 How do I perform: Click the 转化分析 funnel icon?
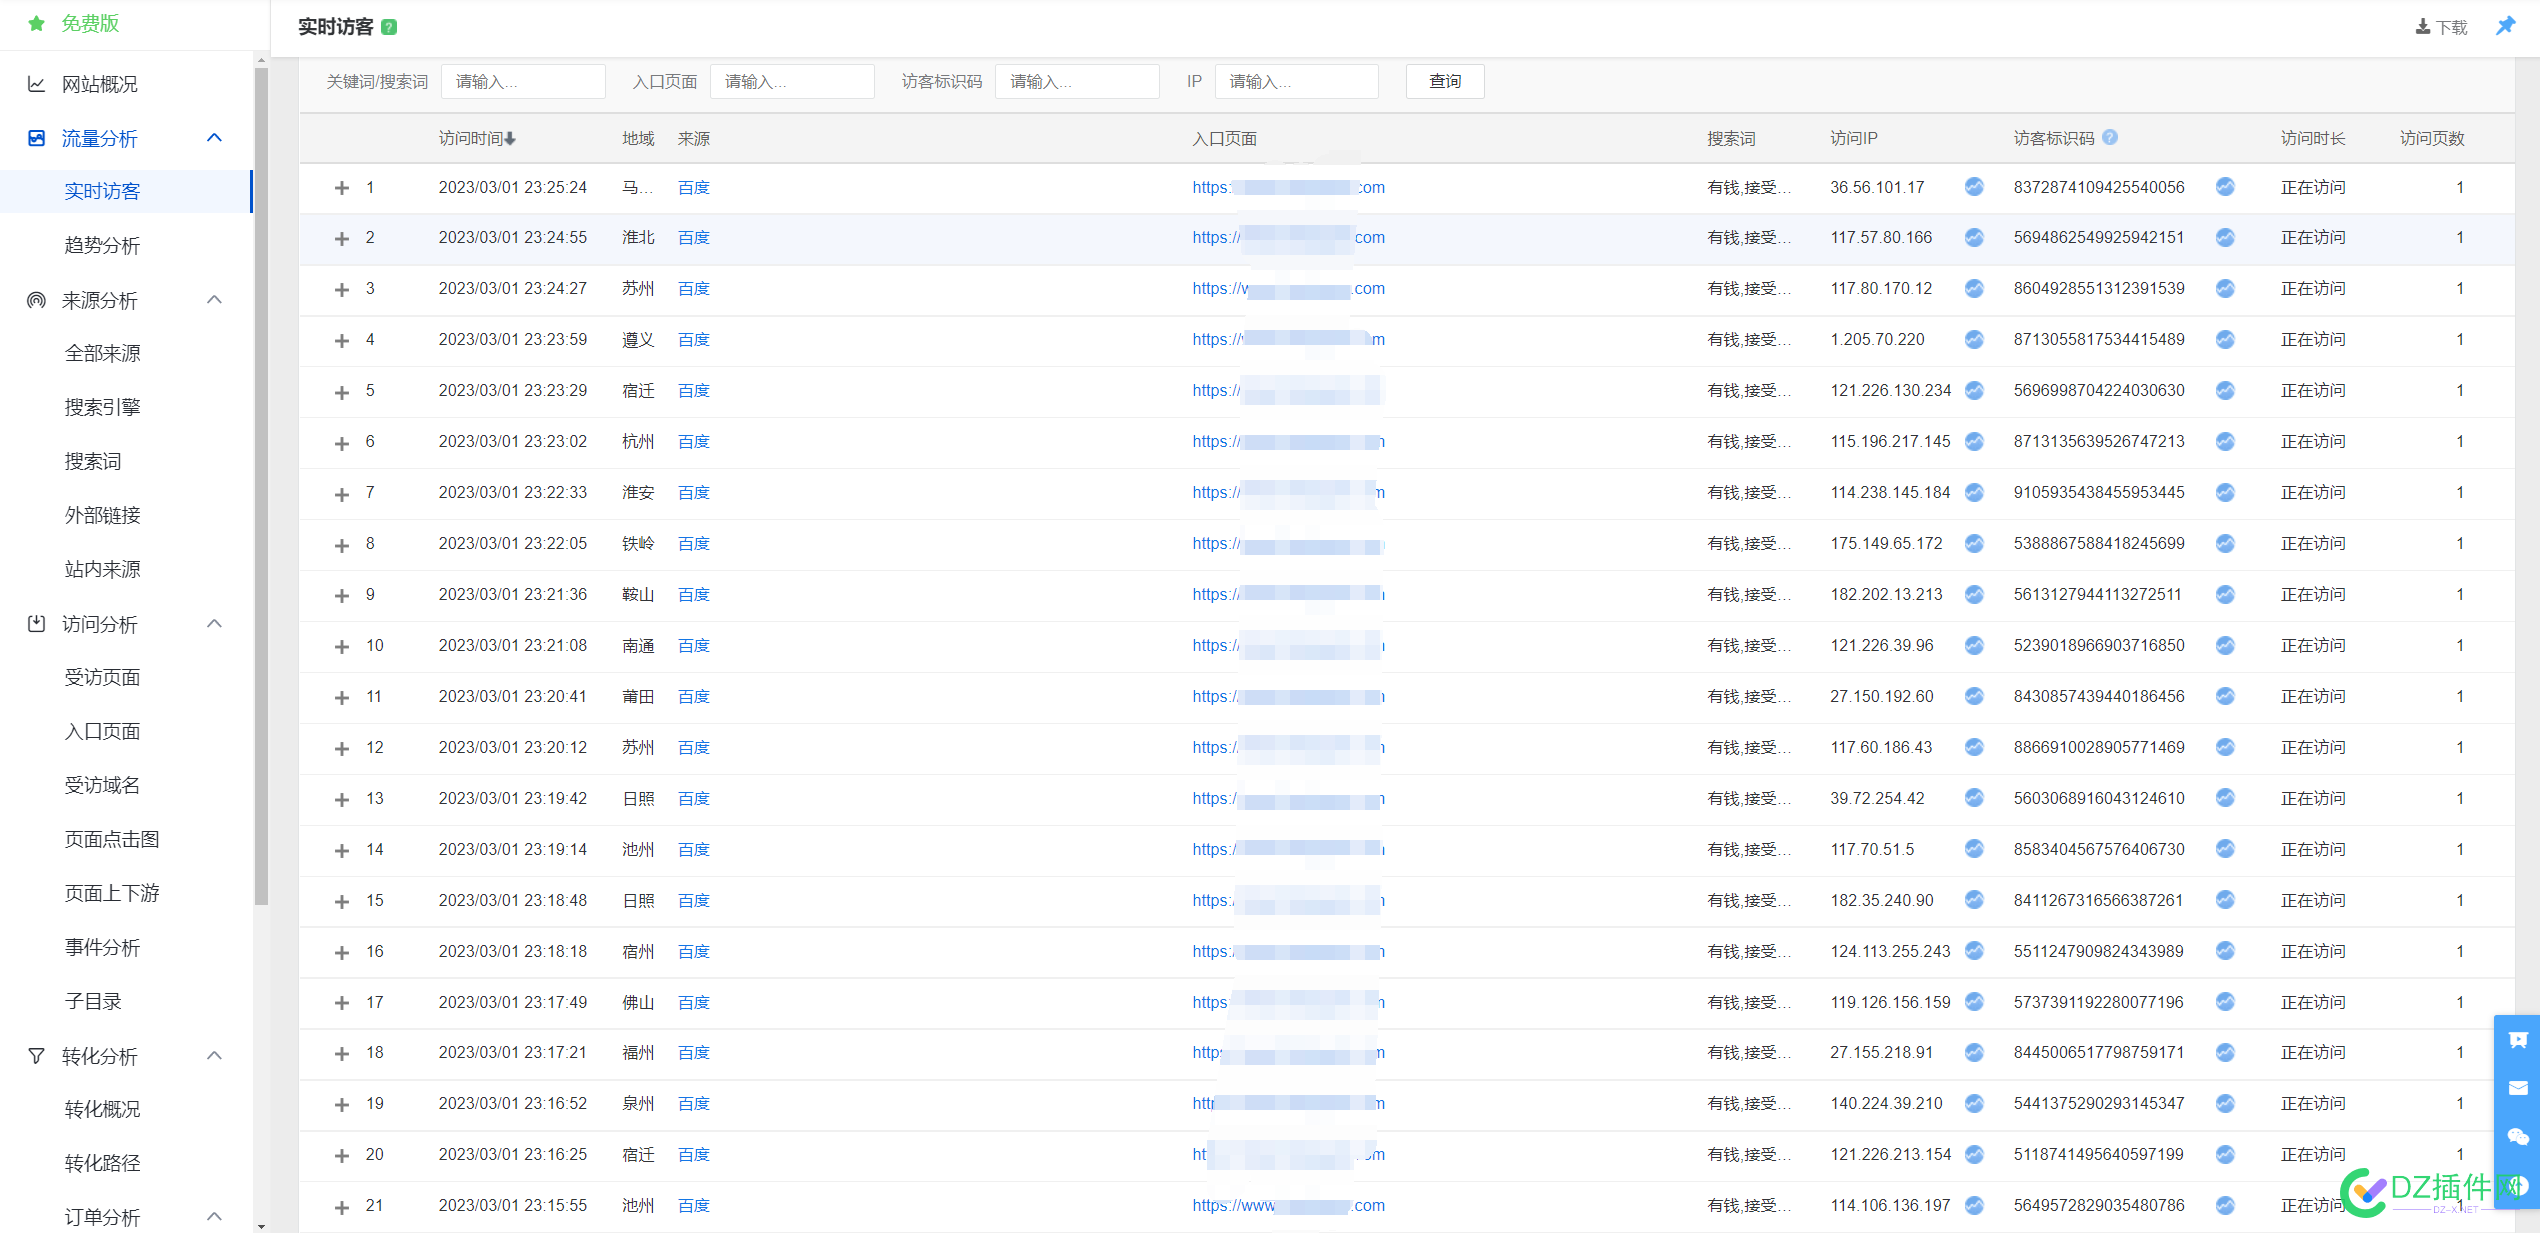click(x=36, y=1056)
